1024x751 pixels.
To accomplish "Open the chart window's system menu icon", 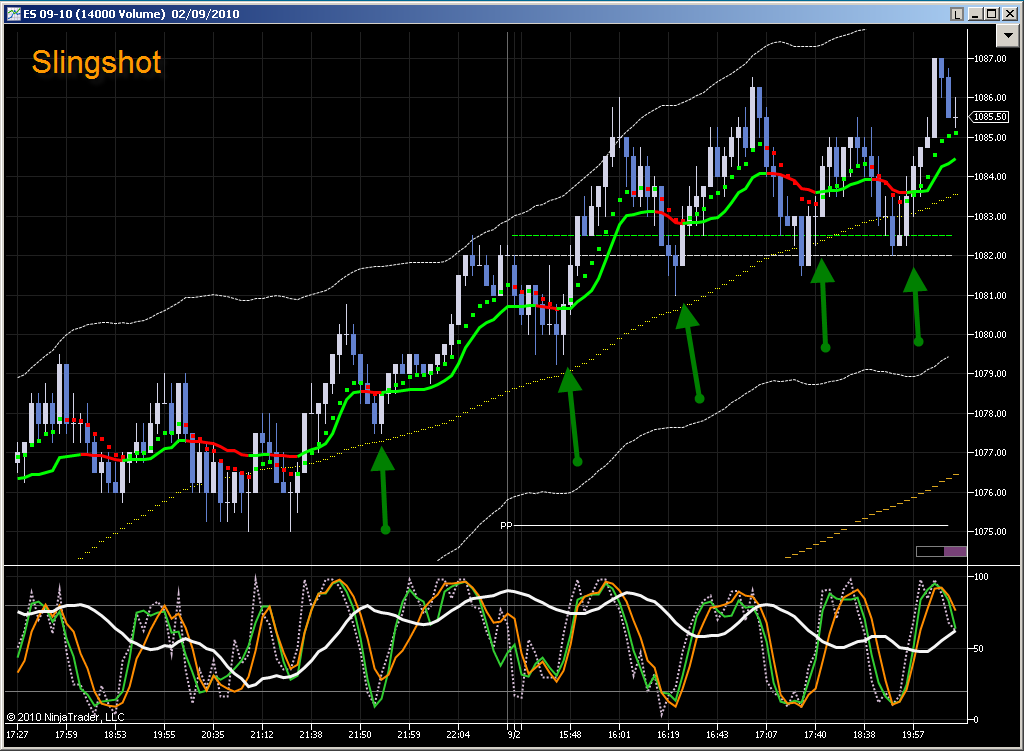I will point(13,14).
